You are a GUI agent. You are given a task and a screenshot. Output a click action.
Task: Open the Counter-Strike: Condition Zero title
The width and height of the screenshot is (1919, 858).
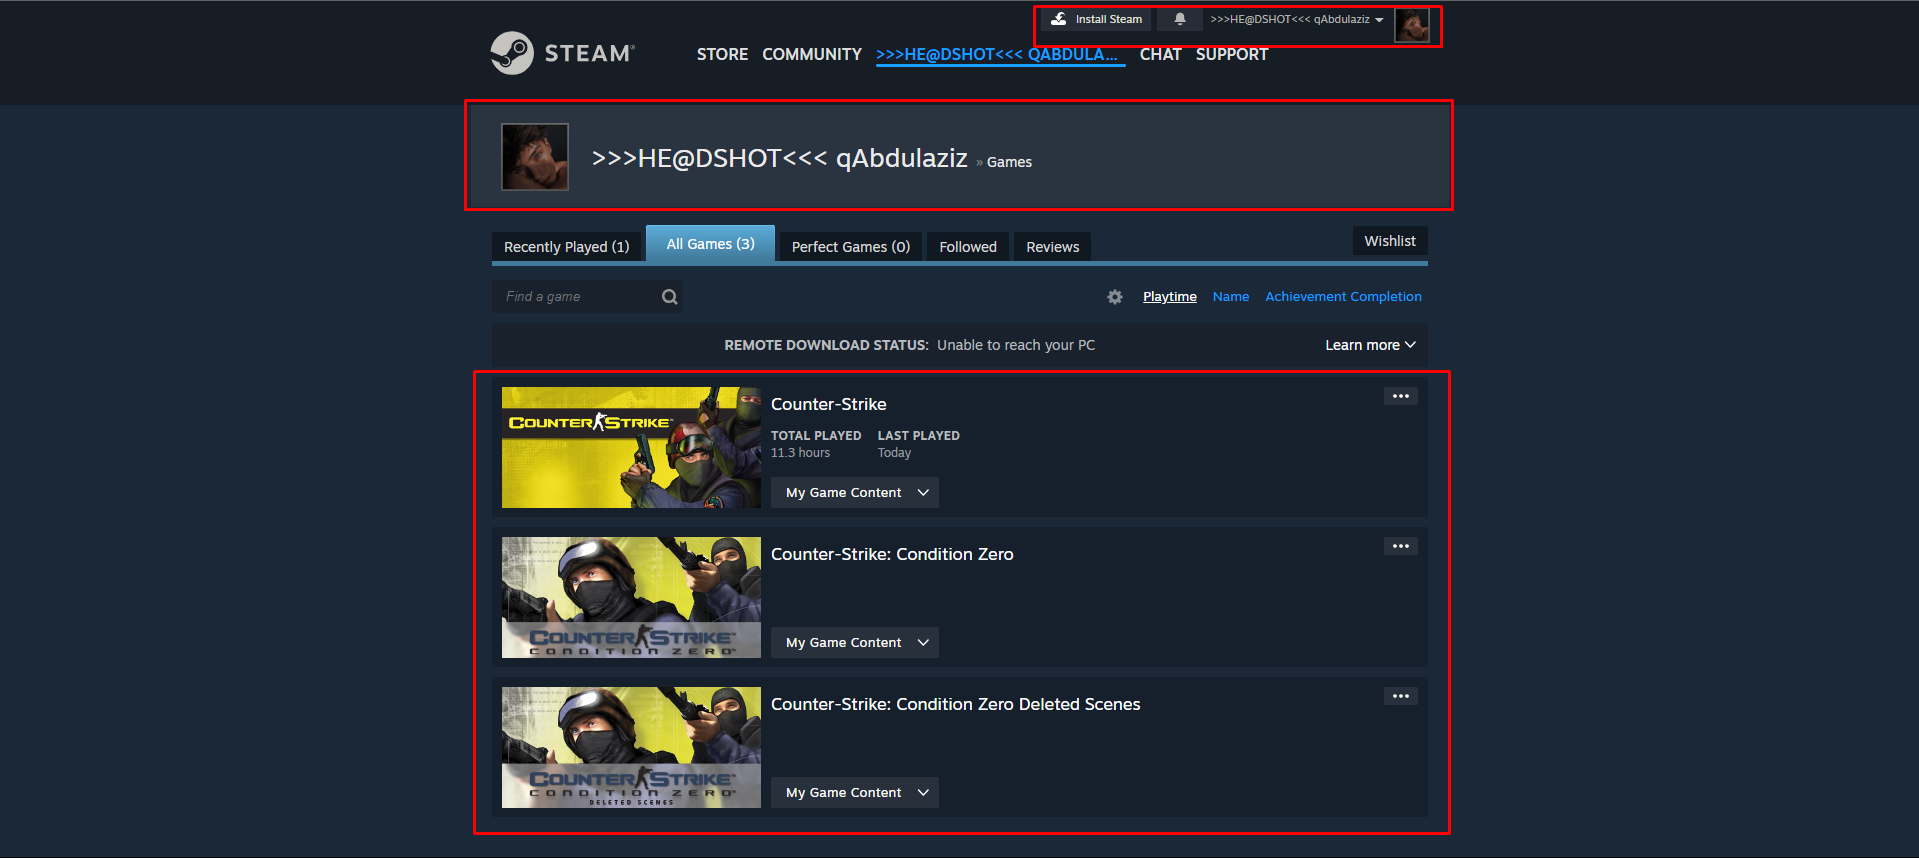pyautogui.click(x=892, y=554)
